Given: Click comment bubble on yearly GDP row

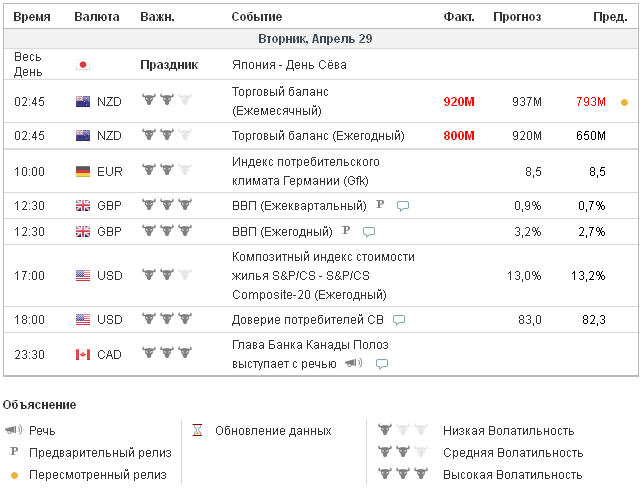Looking at the screenshot, I should 368,232.
